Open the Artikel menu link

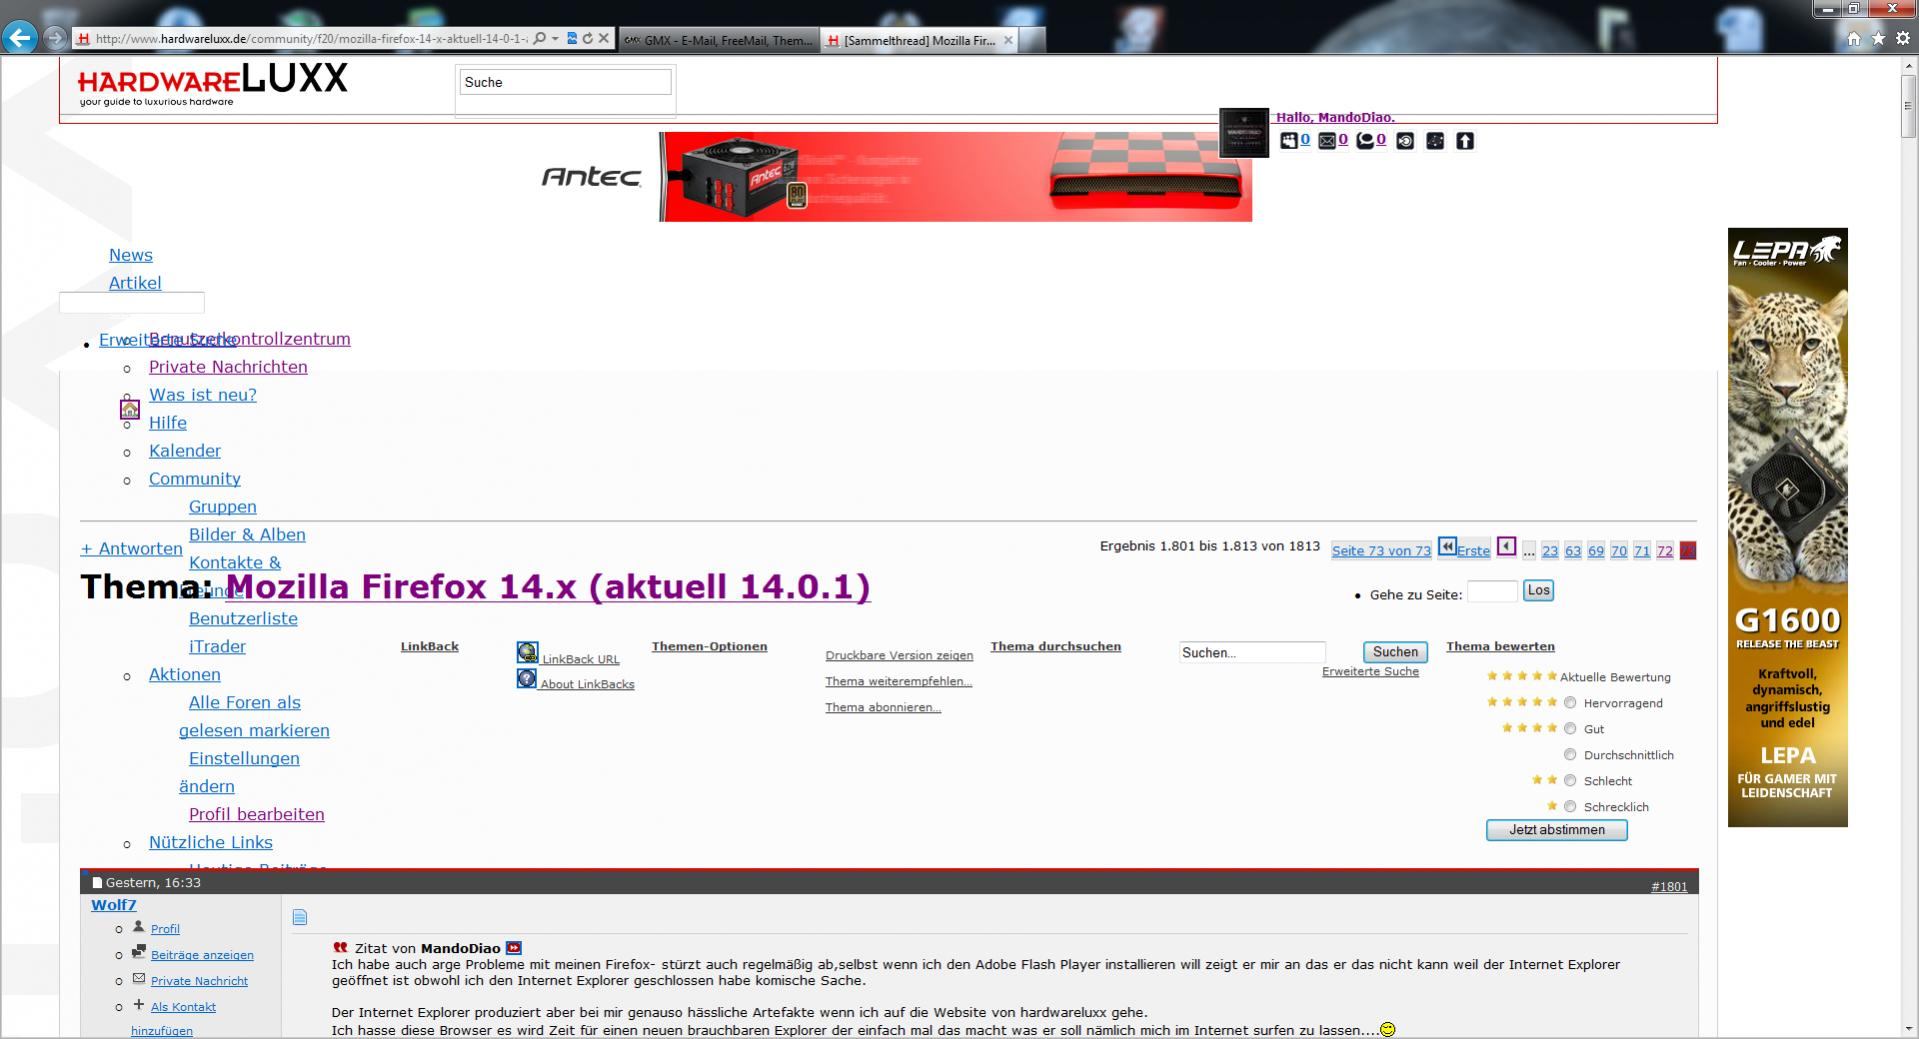coord(135,283)
